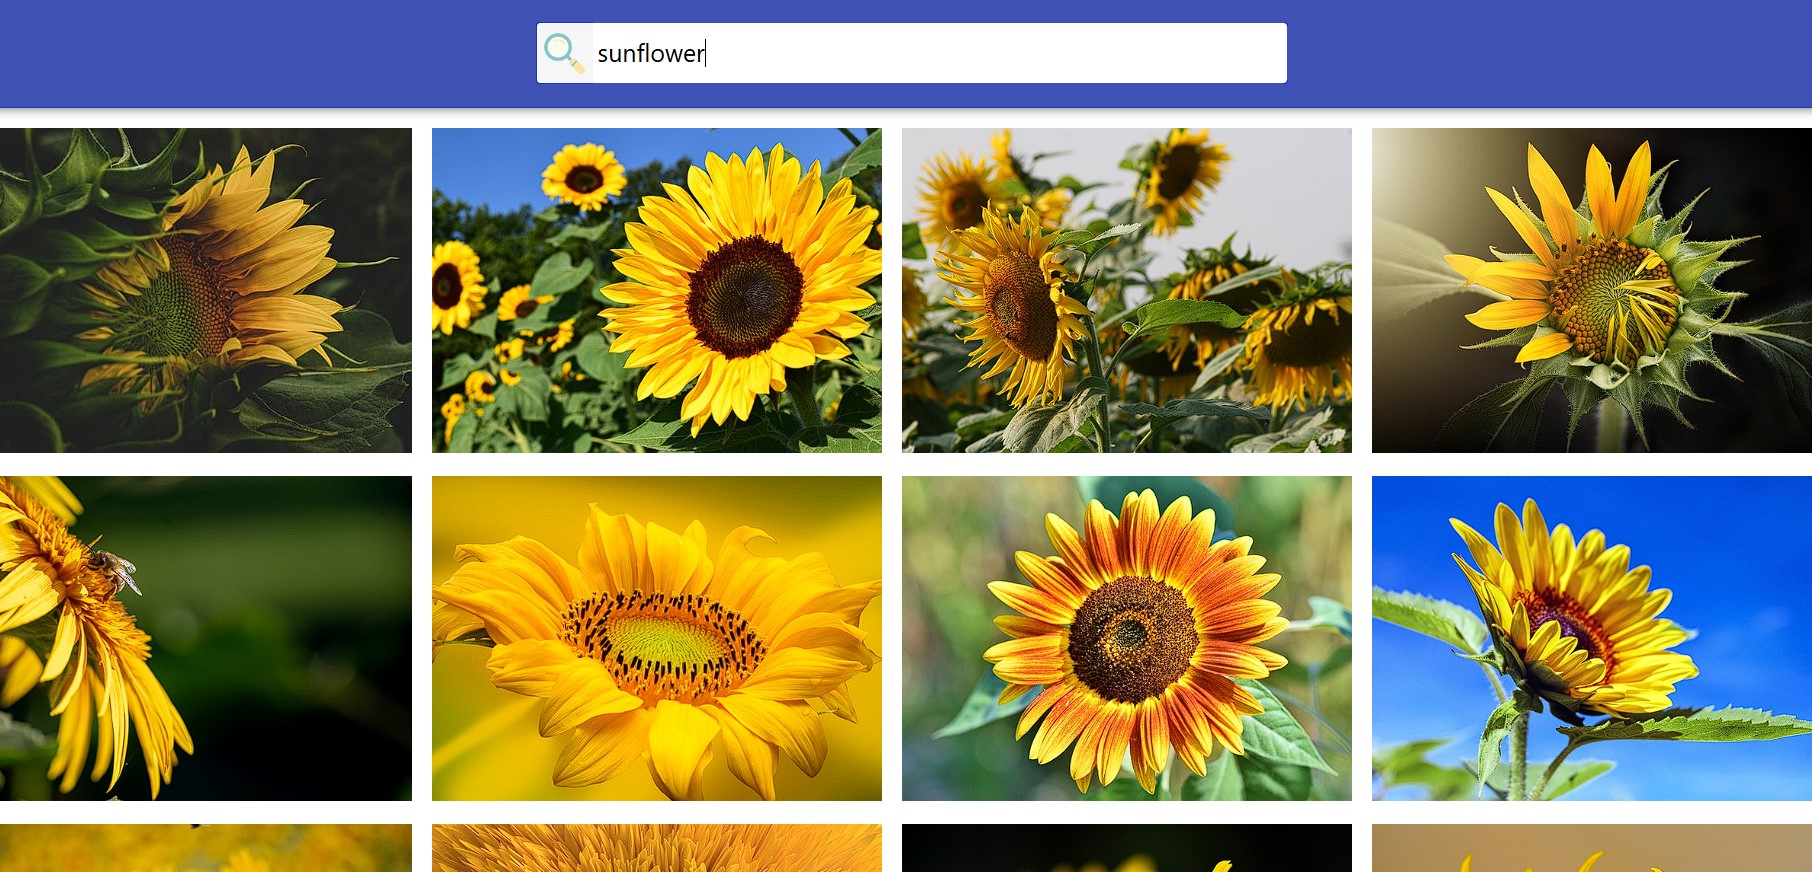Open the sunflower against bright blue sky photo

[1592, 638]
